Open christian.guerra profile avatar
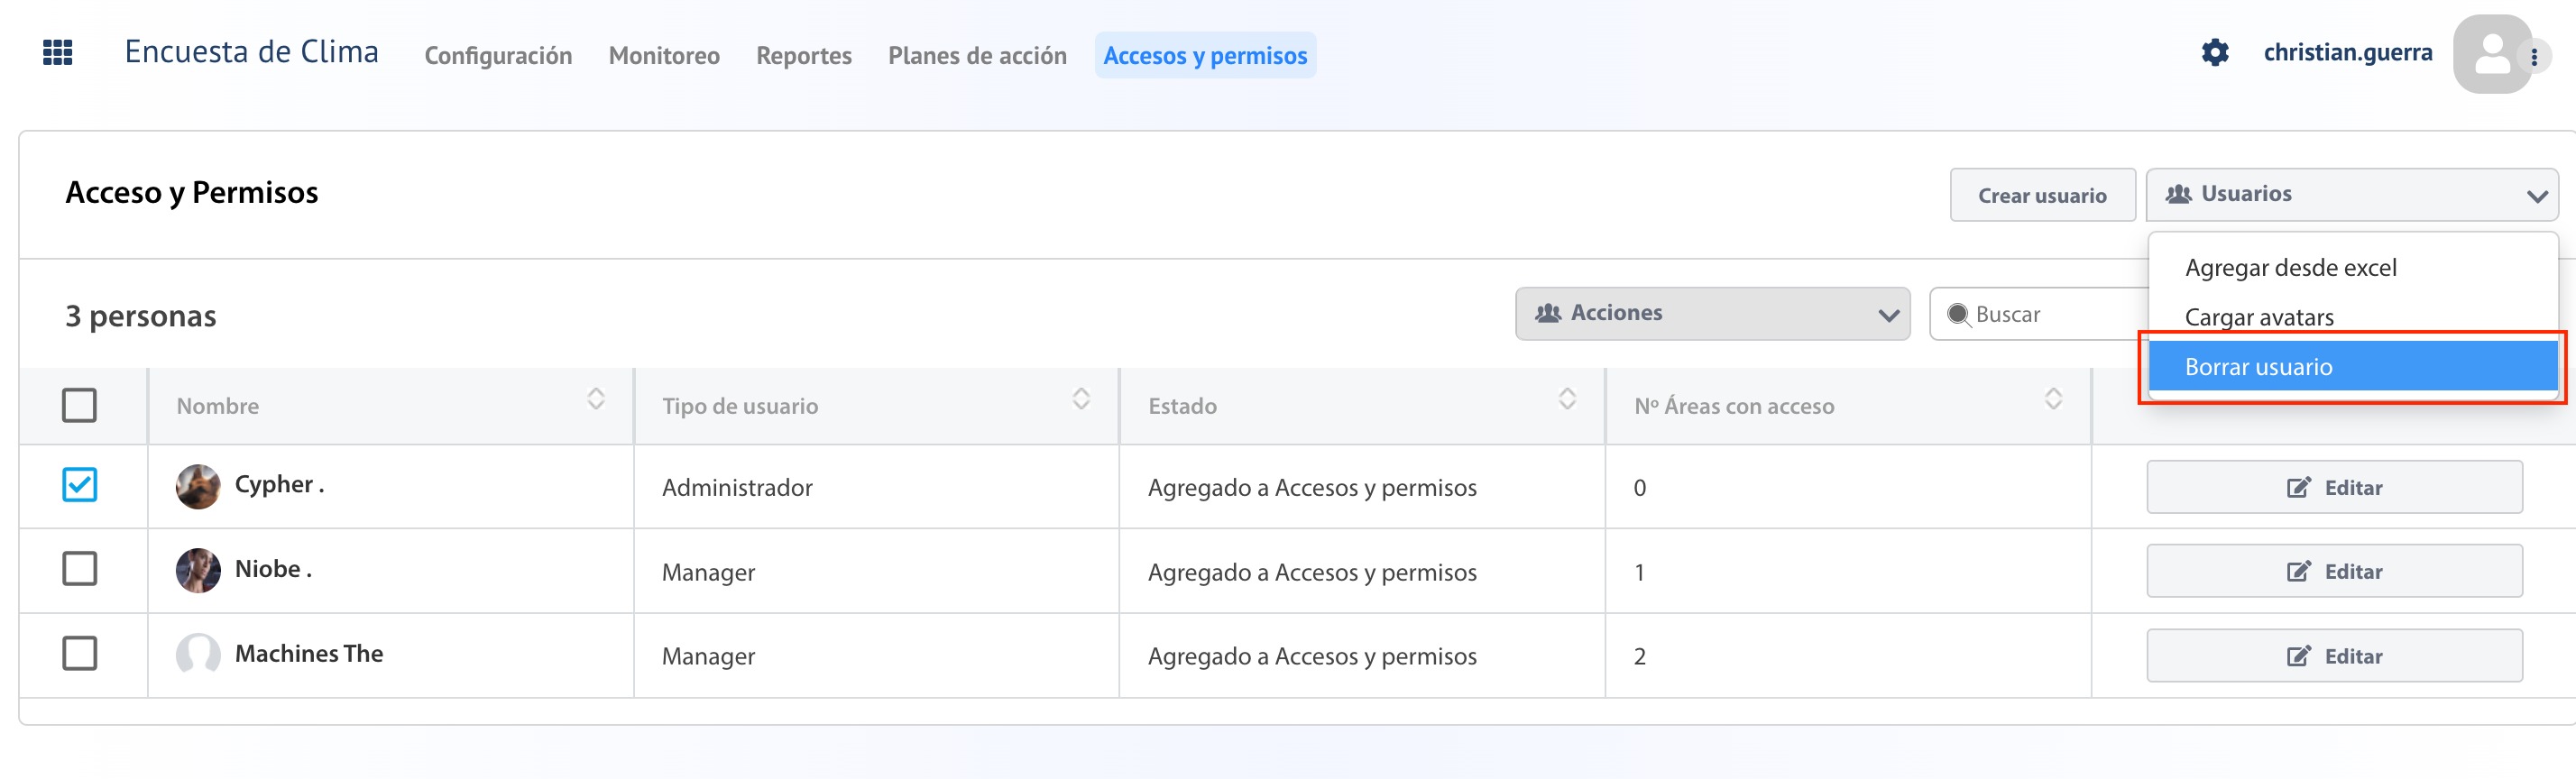The width and height of the screenshot is (2576, 779). point(2491,54)
